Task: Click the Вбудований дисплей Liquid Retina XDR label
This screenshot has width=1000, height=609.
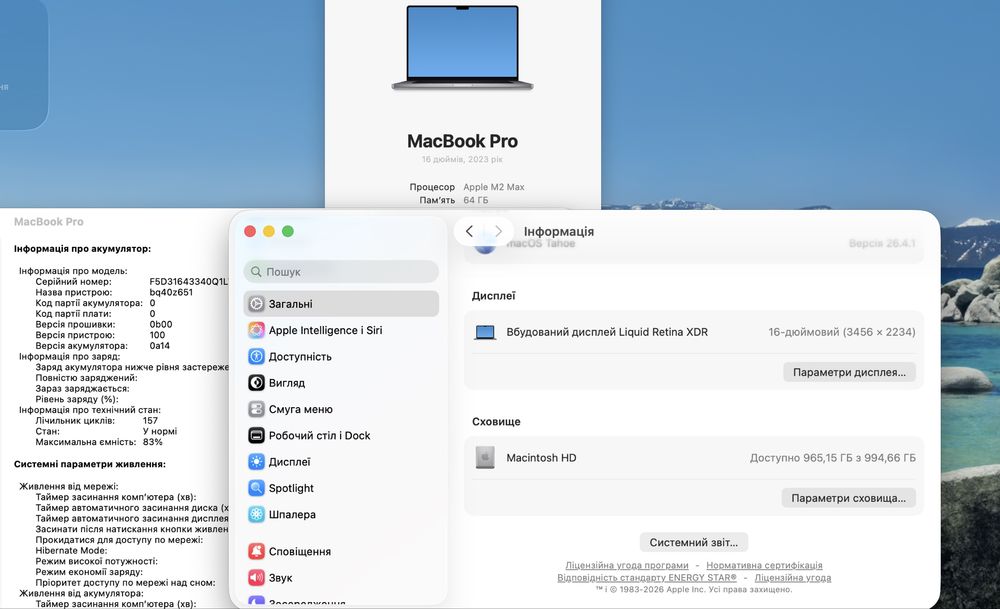Action: (607, 332)
